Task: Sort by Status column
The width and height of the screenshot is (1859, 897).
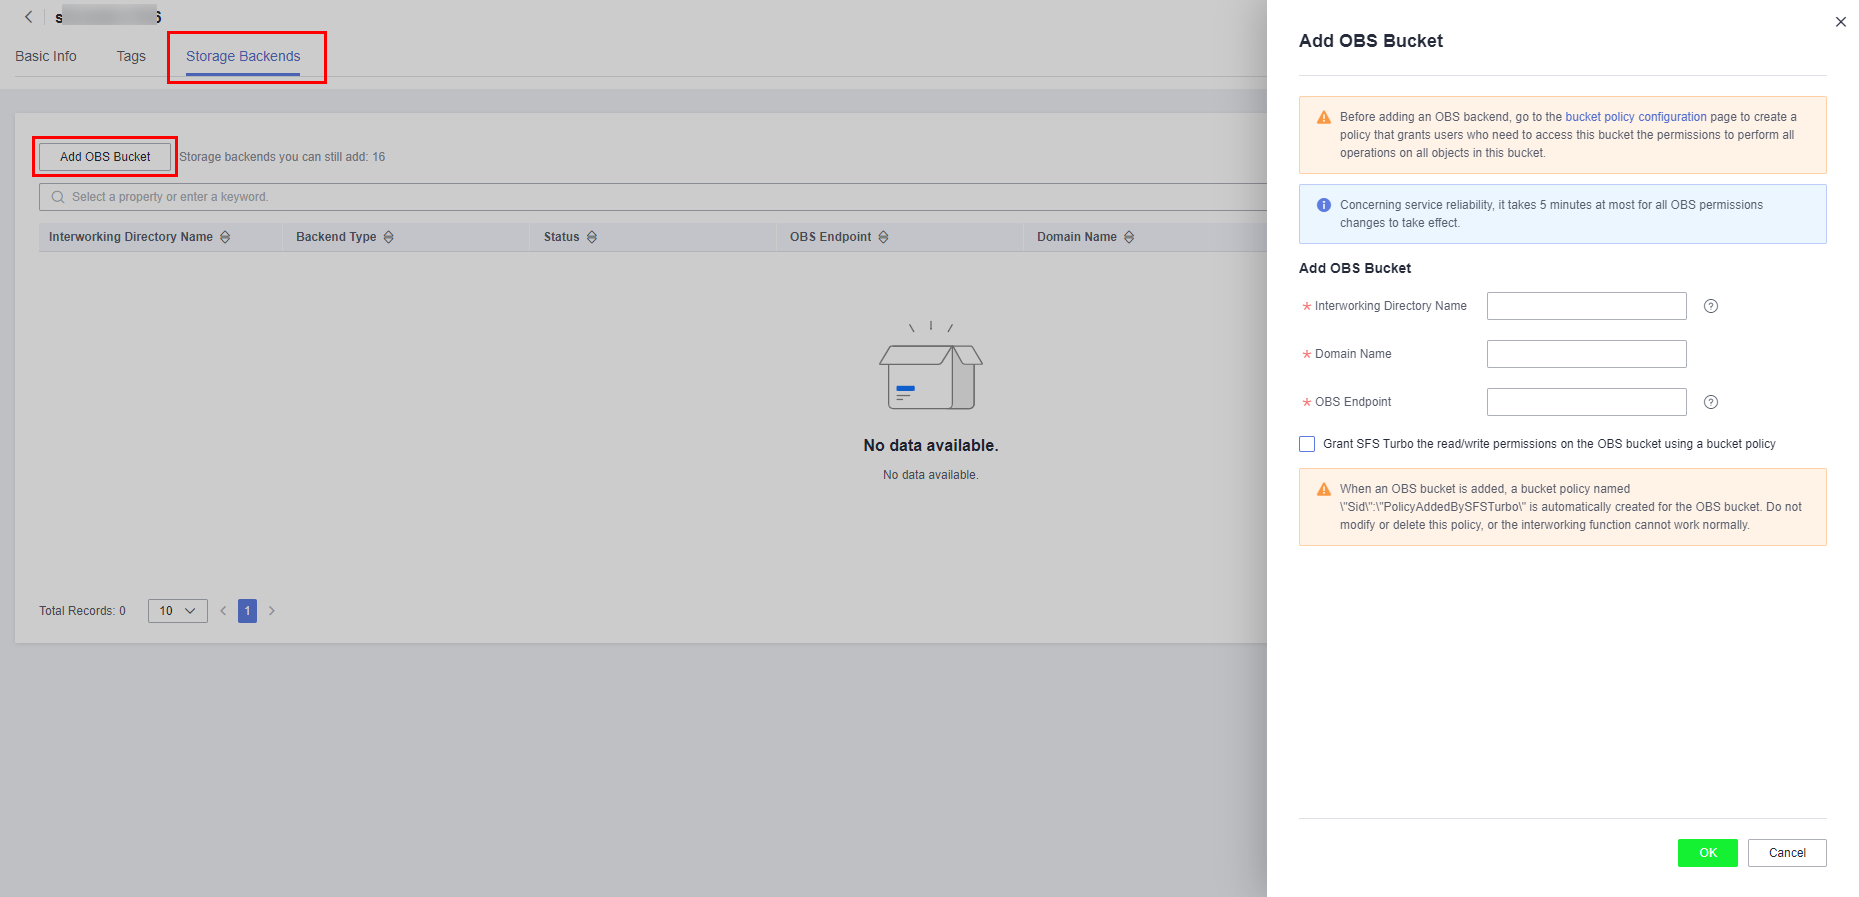Action: [x=592, y=237]
